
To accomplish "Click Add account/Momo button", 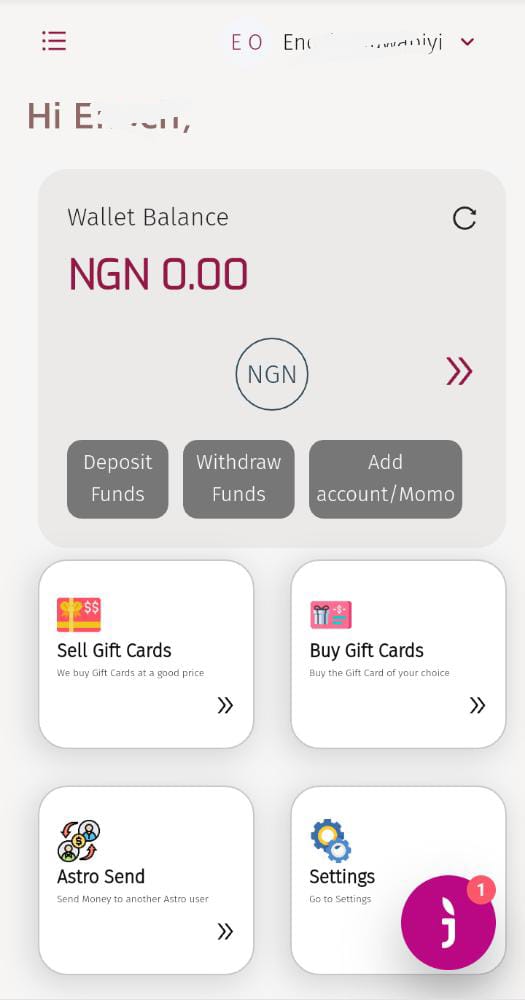I will point(385,479).
